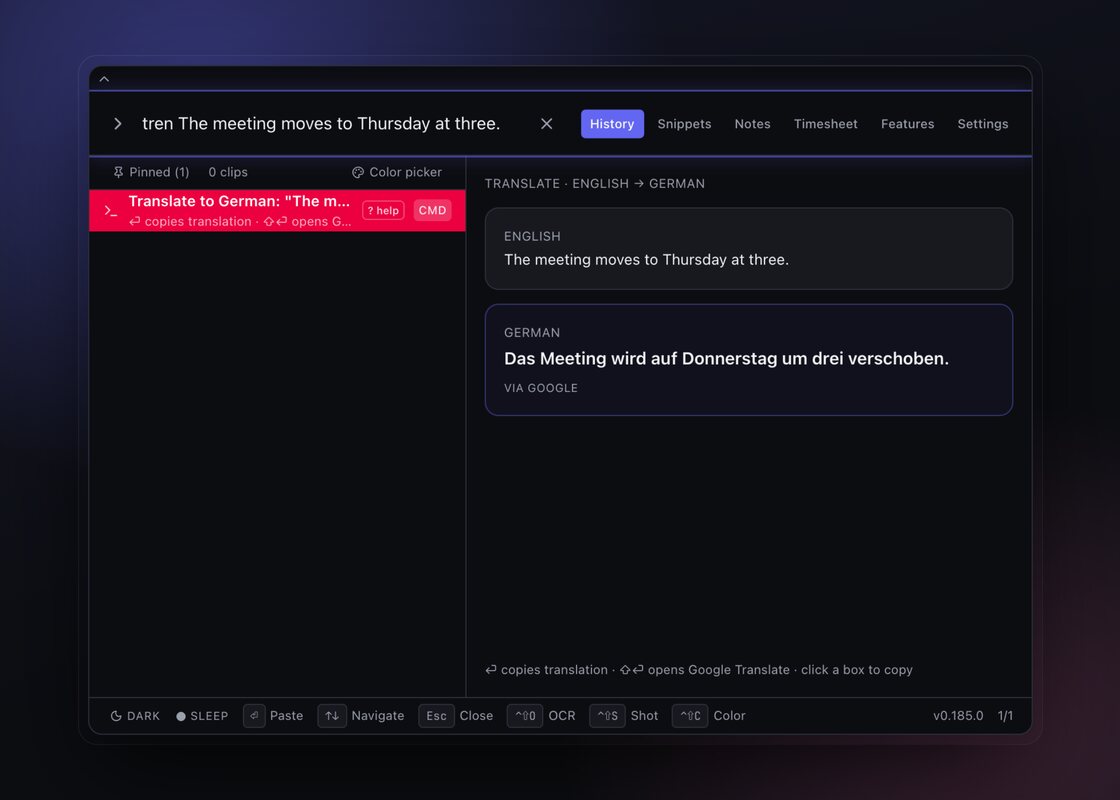Image resolution: width=1120 pixels, height=800 pixels.
Task: Click the Shot screenshot shortcut badge
Action: [x=607, y=716]
